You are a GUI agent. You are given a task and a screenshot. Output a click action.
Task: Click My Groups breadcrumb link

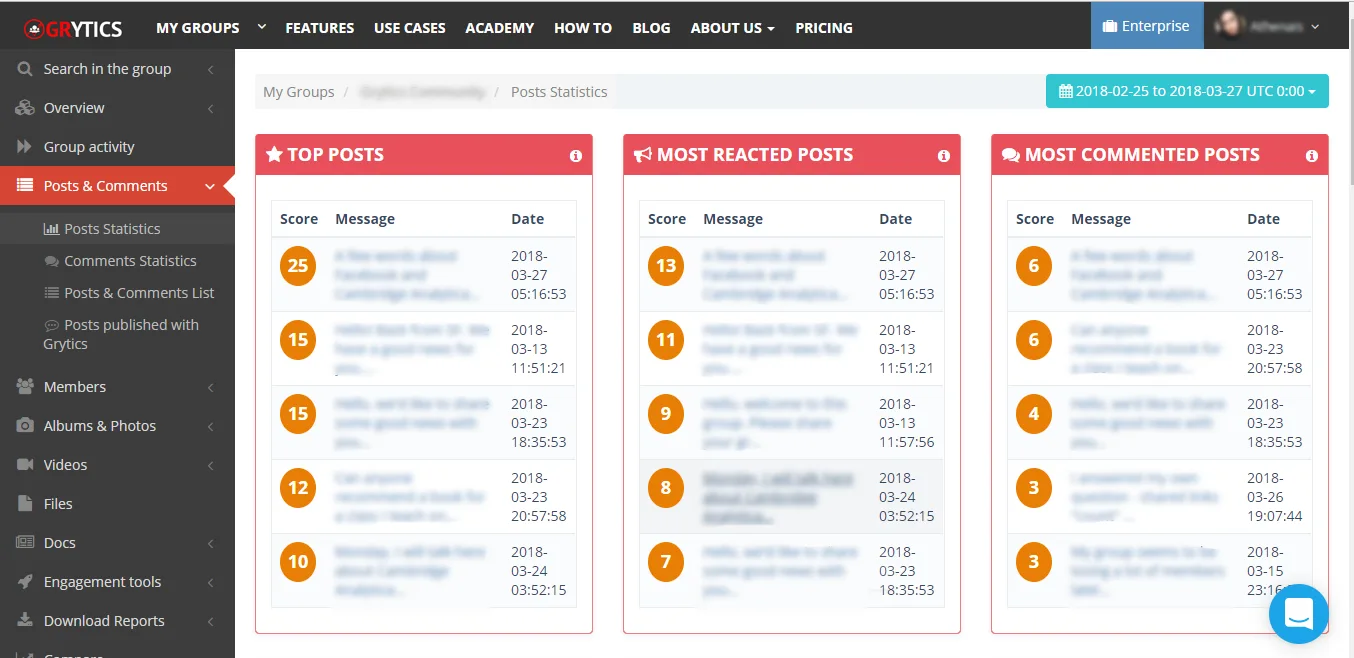(x=298, y=92)
